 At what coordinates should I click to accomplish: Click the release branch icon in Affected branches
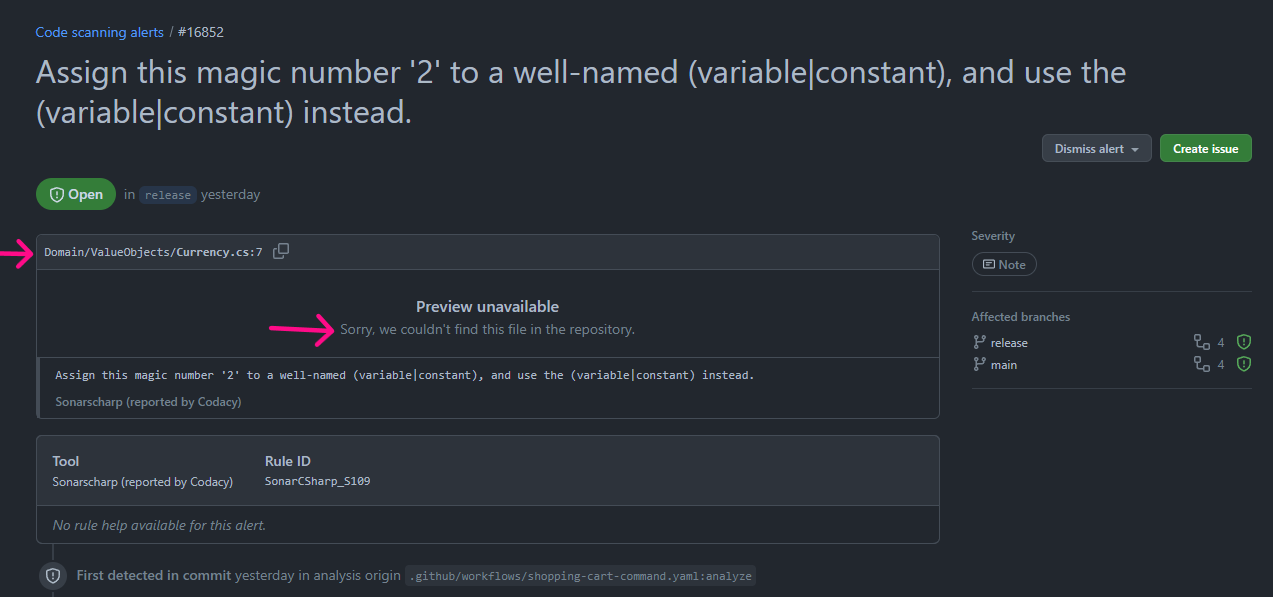(979, 343)
